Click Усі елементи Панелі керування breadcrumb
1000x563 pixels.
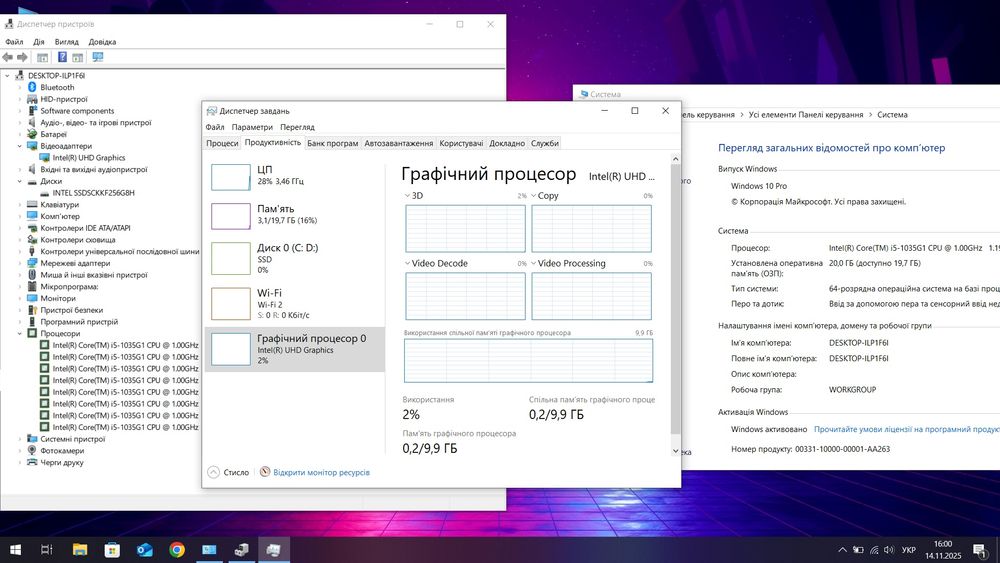805,115
